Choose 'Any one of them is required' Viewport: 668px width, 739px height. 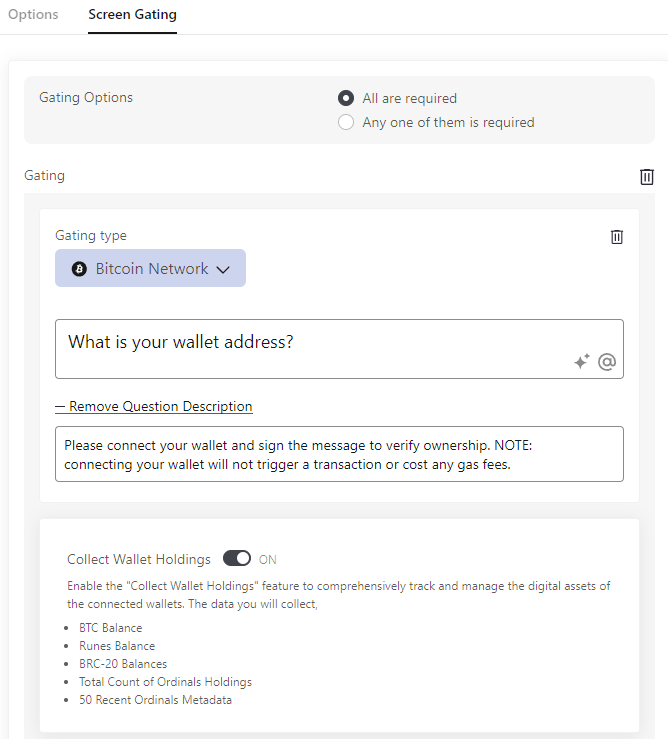[x=346, y=122]
